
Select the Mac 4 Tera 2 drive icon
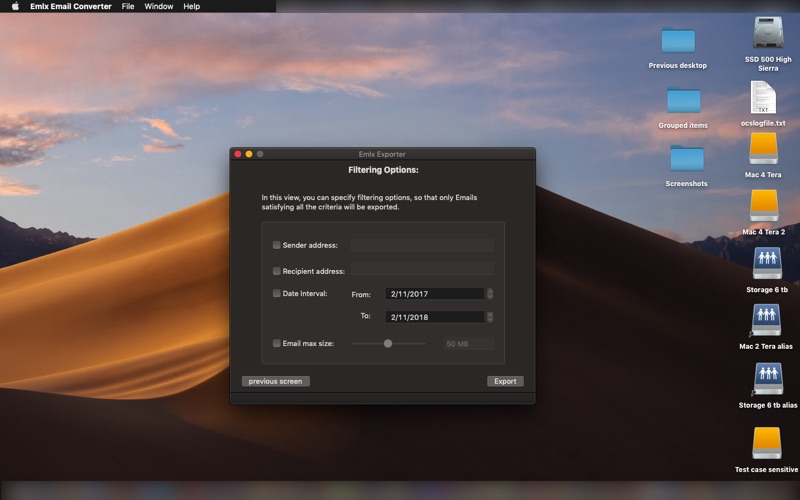[x=764, y=206]
